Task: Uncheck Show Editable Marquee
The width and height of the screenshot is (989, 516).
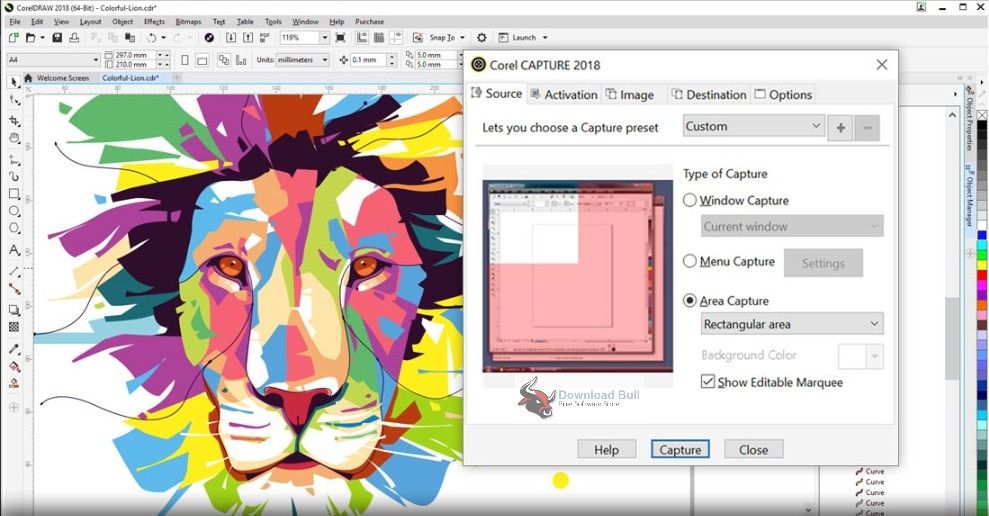Action: (708, 382)
